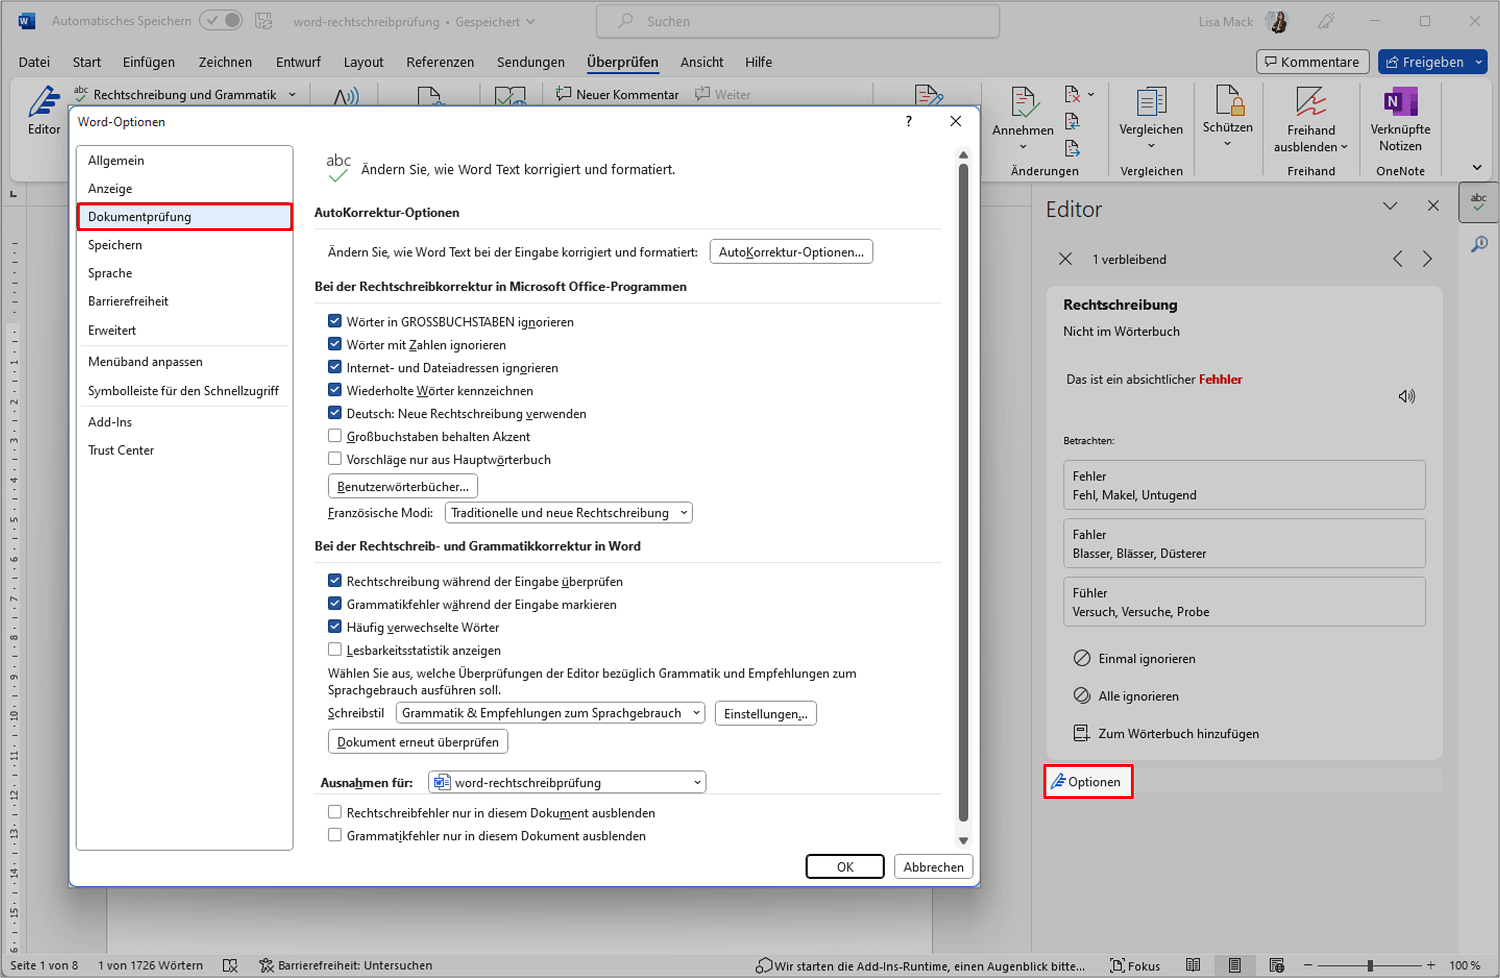Toggle Wörter mit Zahlen ignorieren checkbox
Viewport: 1500px width, 978px height.
click(335, 344)
